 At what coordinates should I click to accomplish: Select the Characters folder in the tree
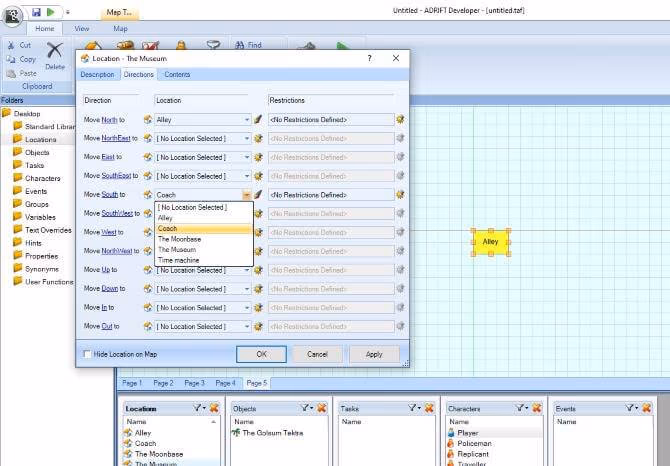(42, 178)
